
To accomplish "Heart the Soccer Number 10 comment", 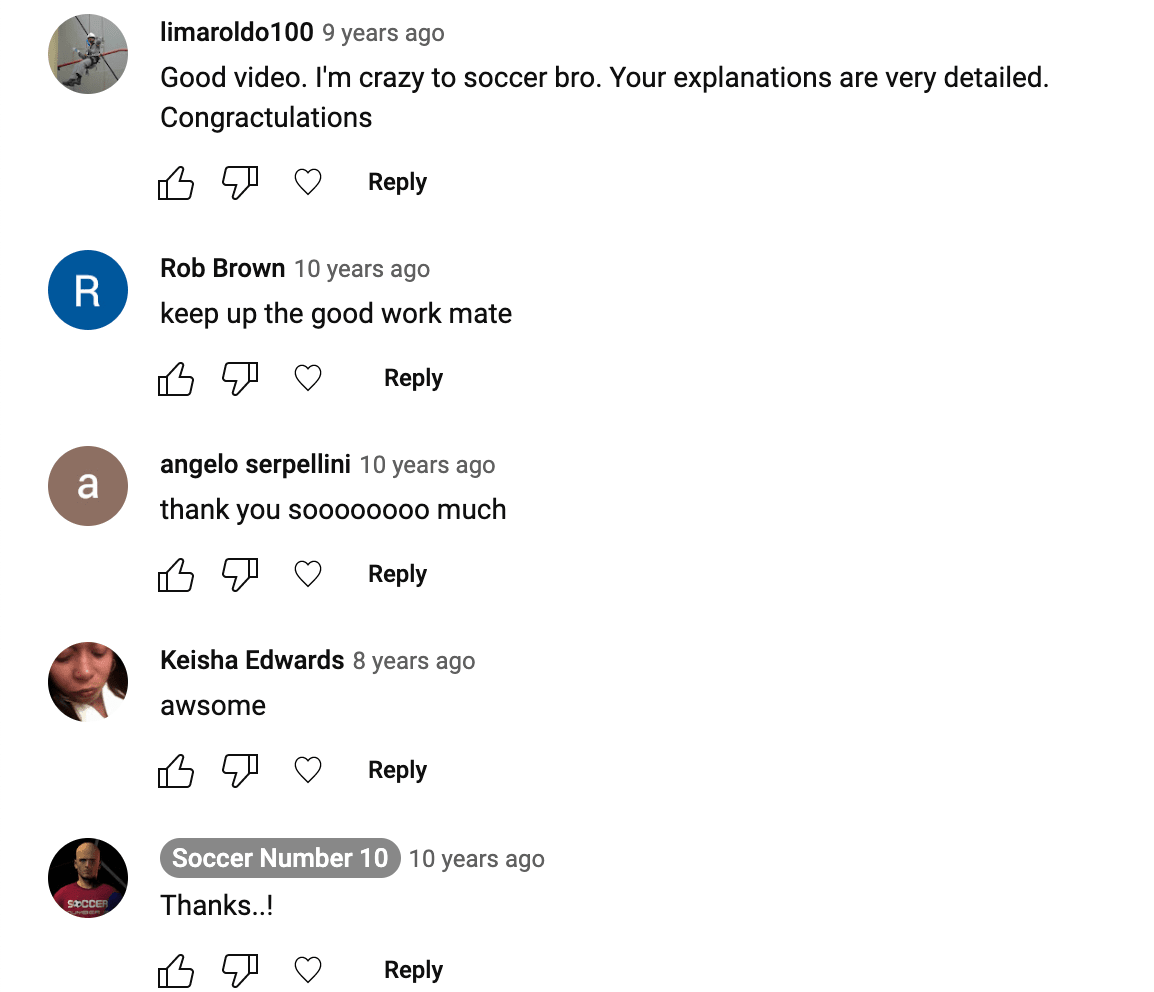I will tap(308, 970).
